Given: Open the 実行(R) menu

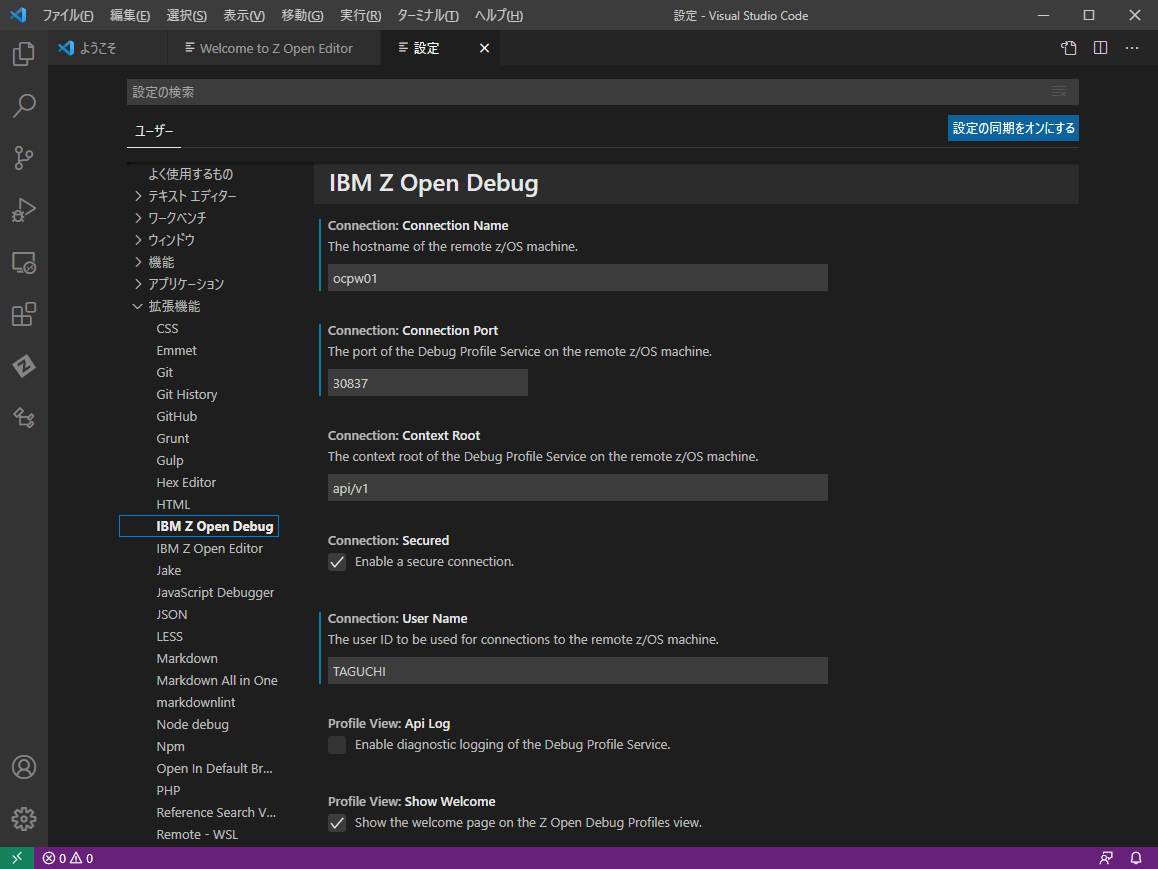Looking at the screenshot, I should (x=360, y=16).
